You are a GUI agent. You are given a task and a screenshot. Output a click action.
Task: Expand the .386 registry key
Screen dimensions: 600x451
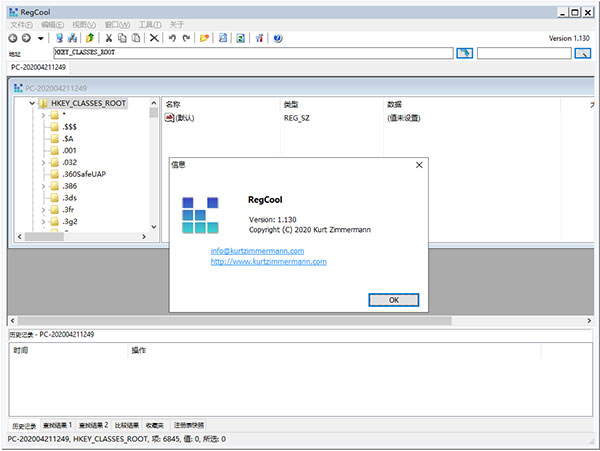(x=43, y=186)
